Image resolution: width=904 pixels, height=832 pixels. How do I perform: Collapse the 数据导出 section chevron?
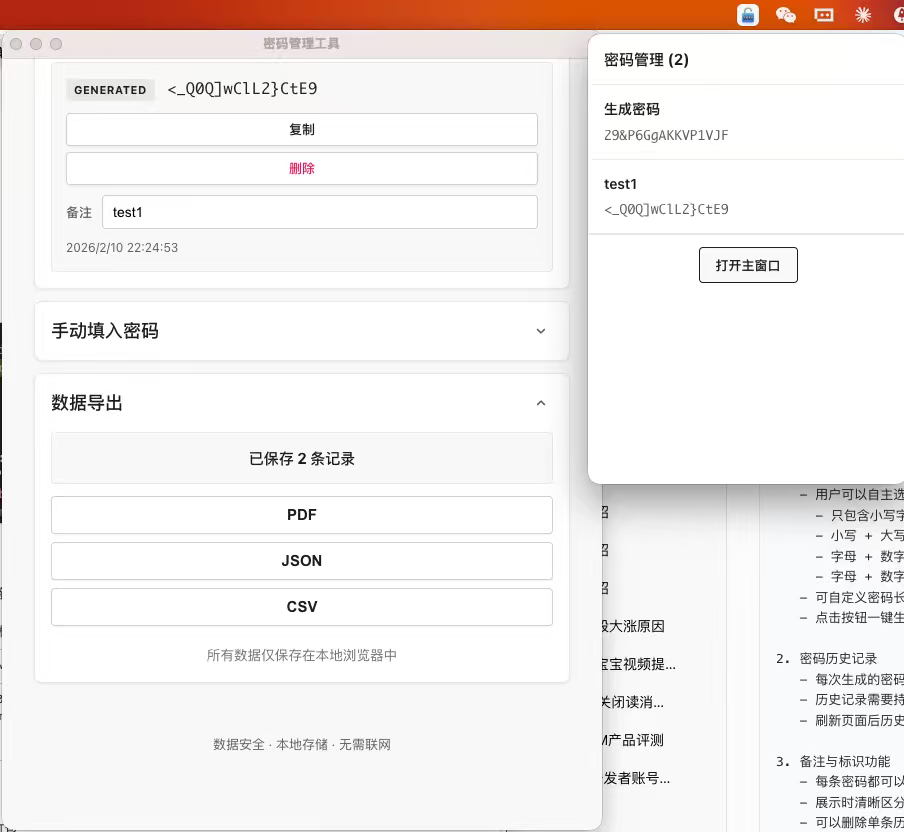coord(541,403)
